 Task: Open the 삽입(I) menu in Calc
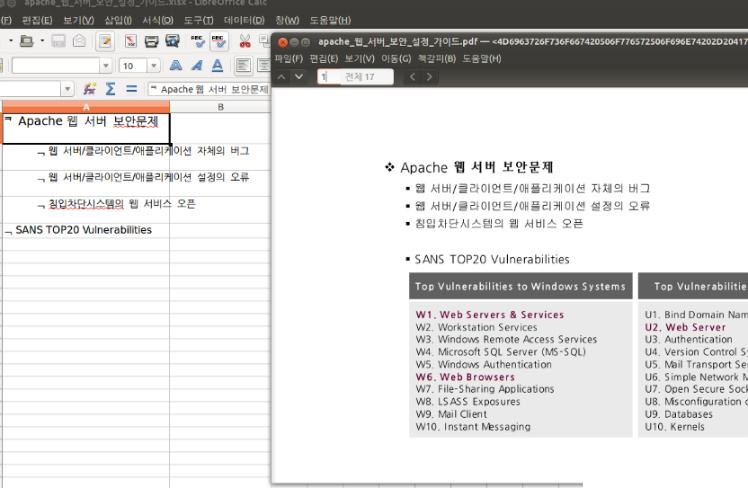[x=118, y=20]
